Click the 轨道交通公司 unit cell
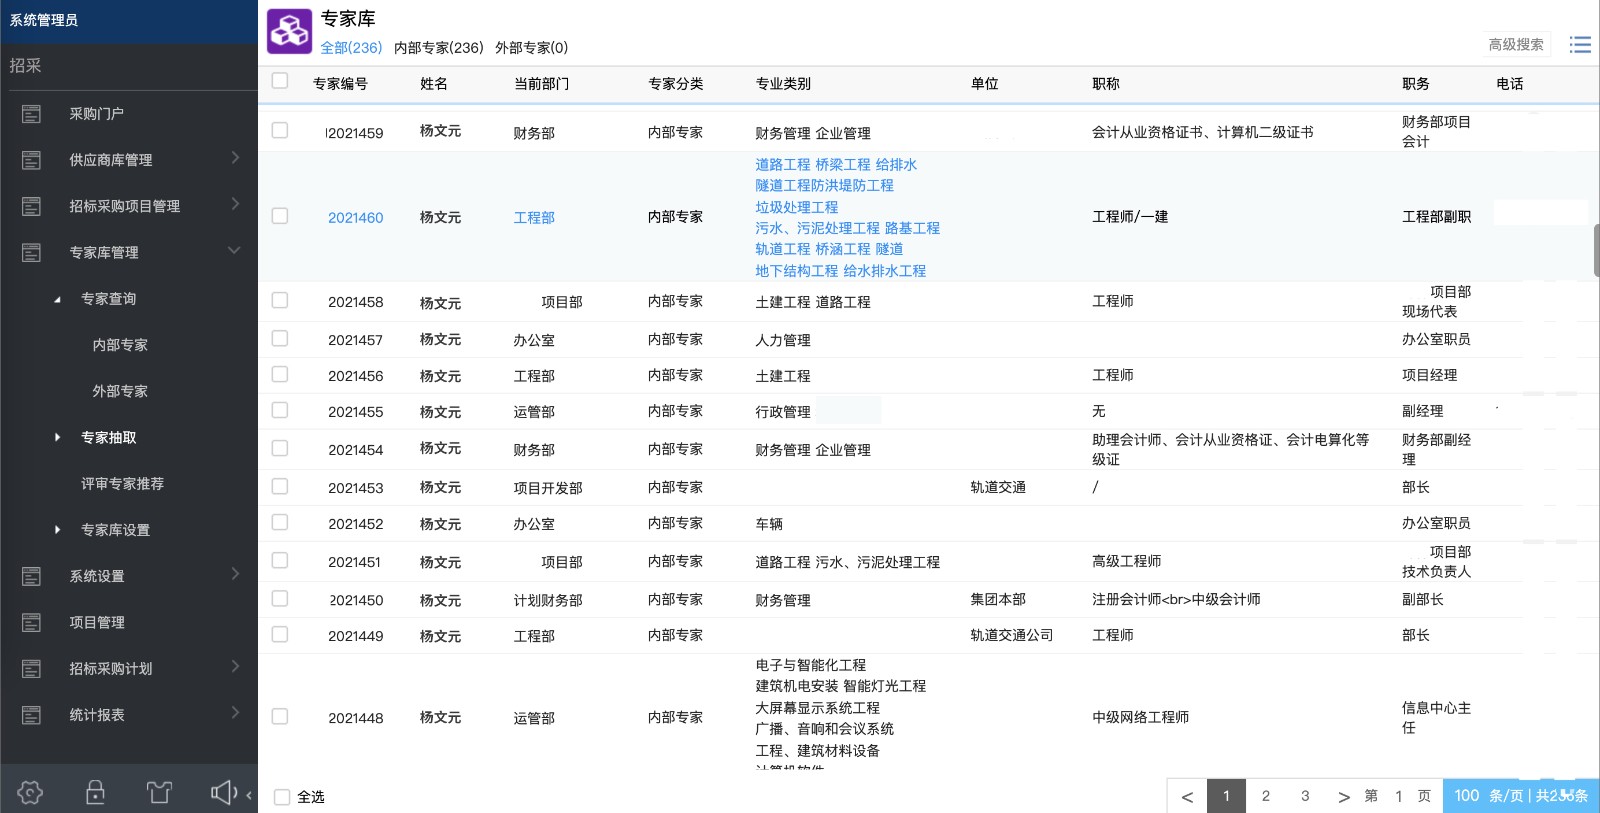This screenshot has width=1600, height=813. [x=1012, y=635]
